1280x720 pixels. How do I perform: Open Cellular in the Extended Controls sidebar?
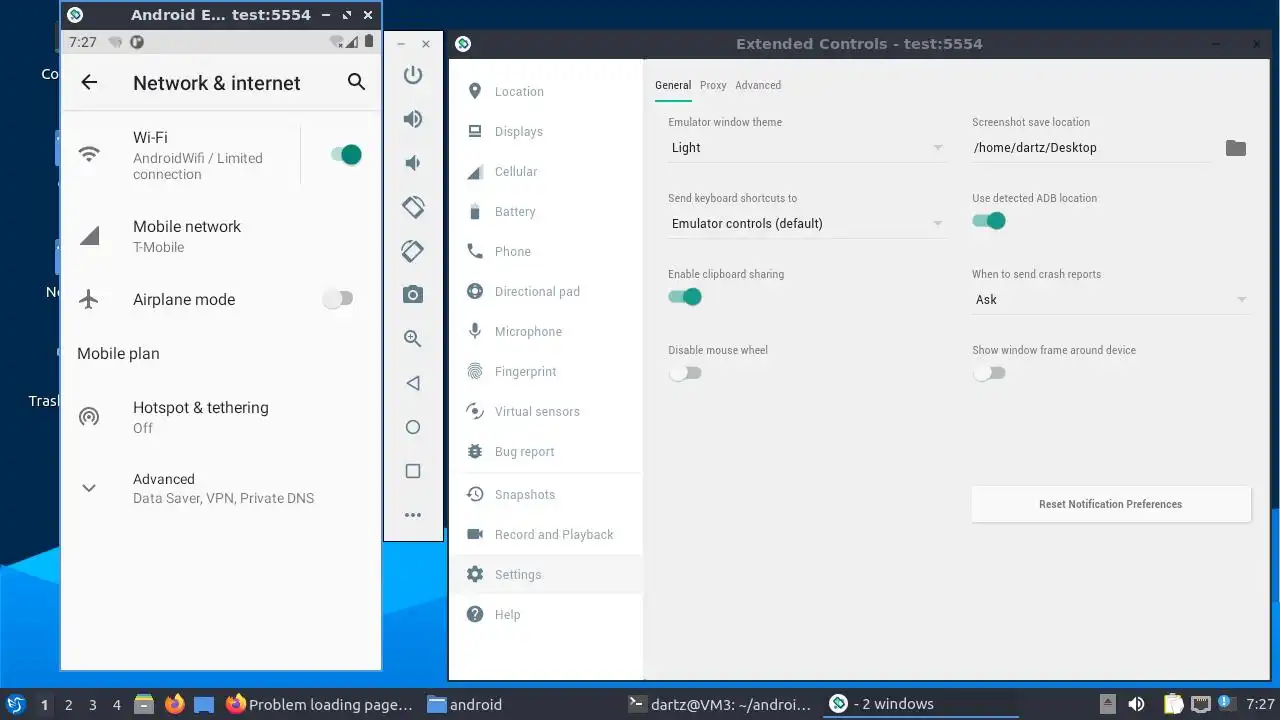pos(546,171)
